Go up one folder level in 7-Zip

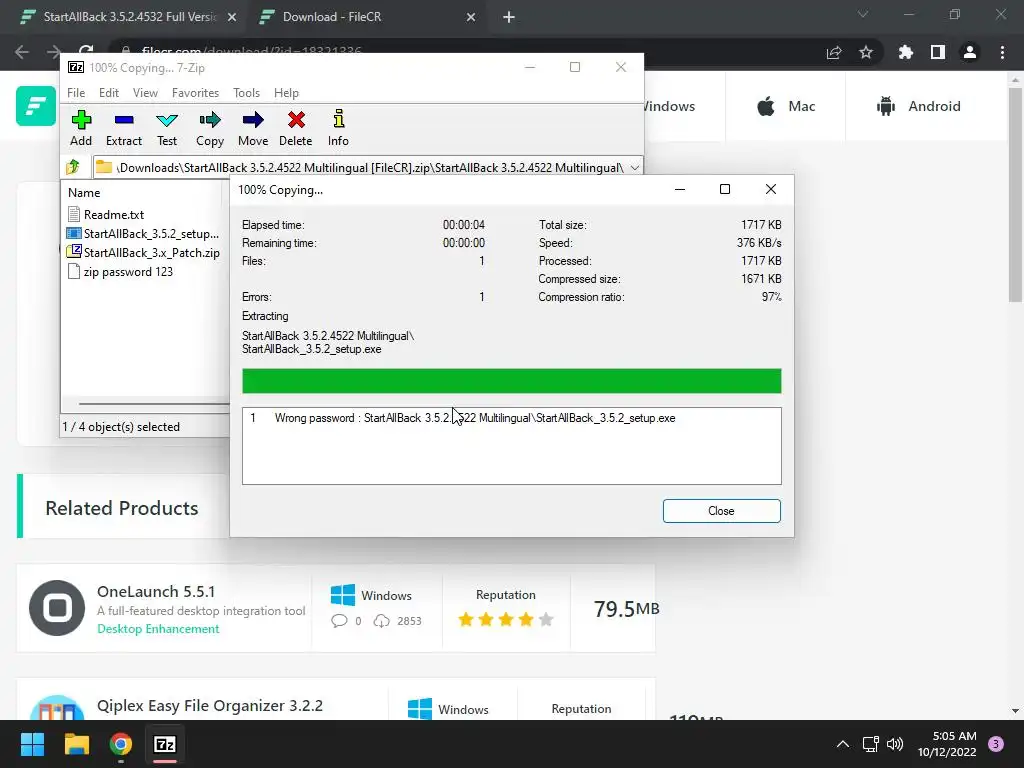[x=73, y=167]
